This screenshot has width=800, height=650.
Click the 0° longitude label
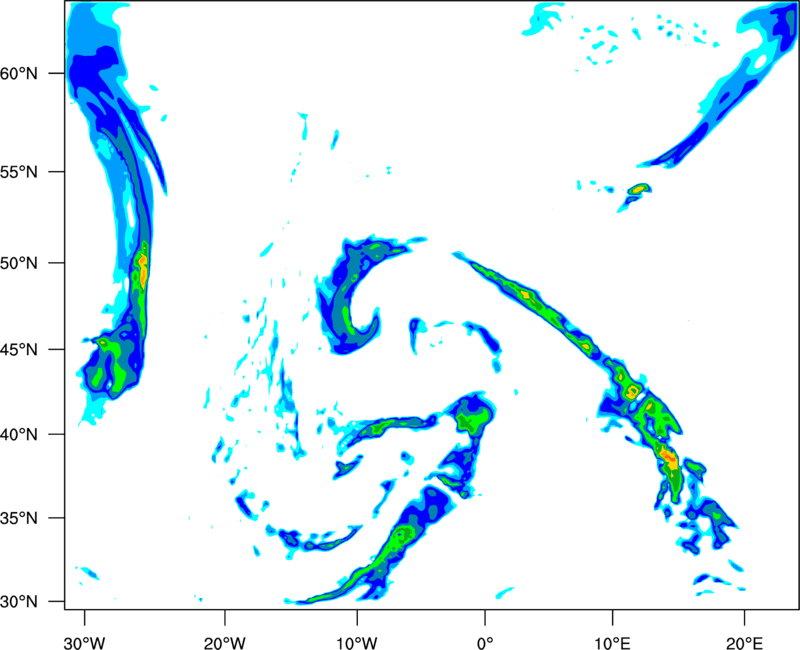pos(485,643)
